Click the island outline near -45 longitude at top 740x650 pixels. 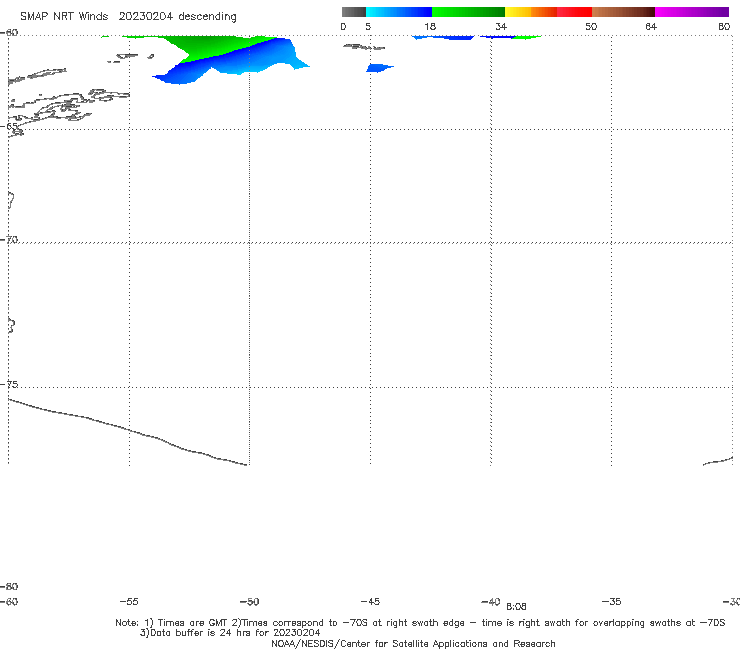[x=364, y=47]
